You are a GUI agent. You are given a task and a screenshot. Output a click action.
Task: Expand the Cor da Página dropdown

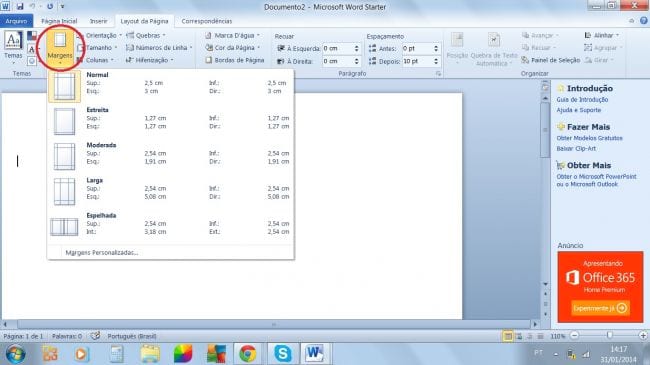tap(233, 48)
